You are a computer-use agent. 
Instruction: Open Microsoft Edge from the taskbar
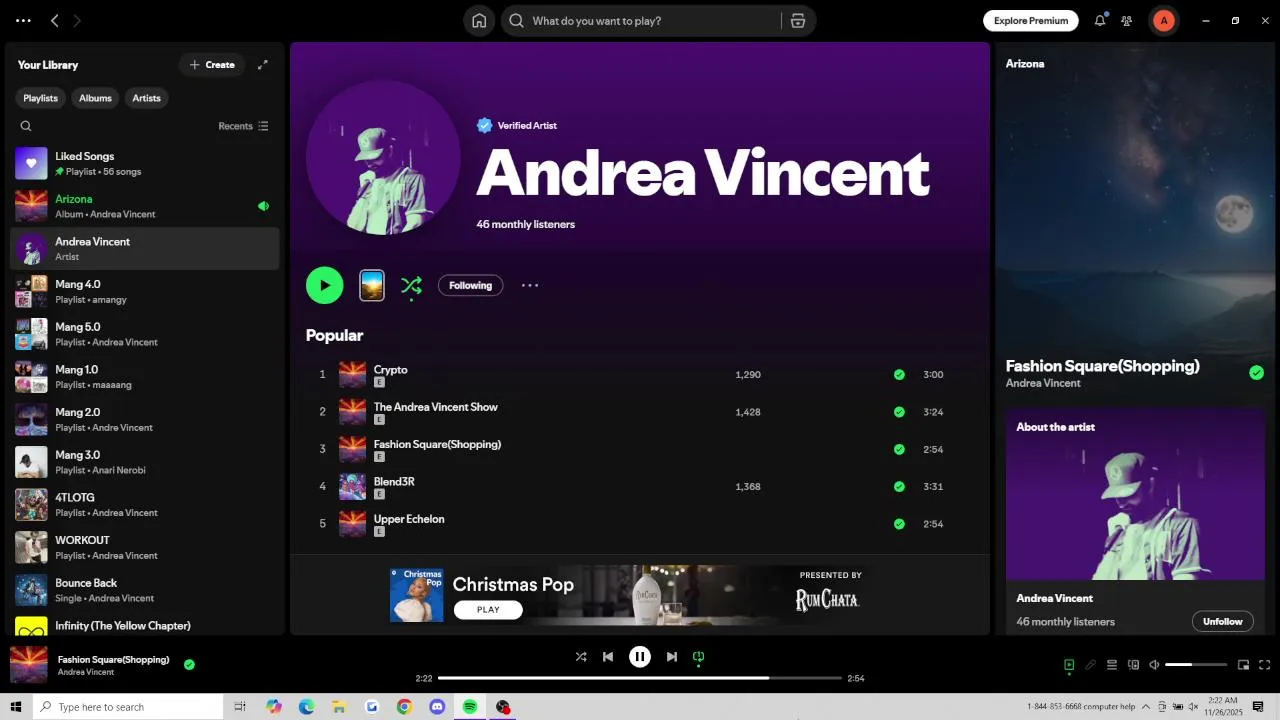[306, 707]
